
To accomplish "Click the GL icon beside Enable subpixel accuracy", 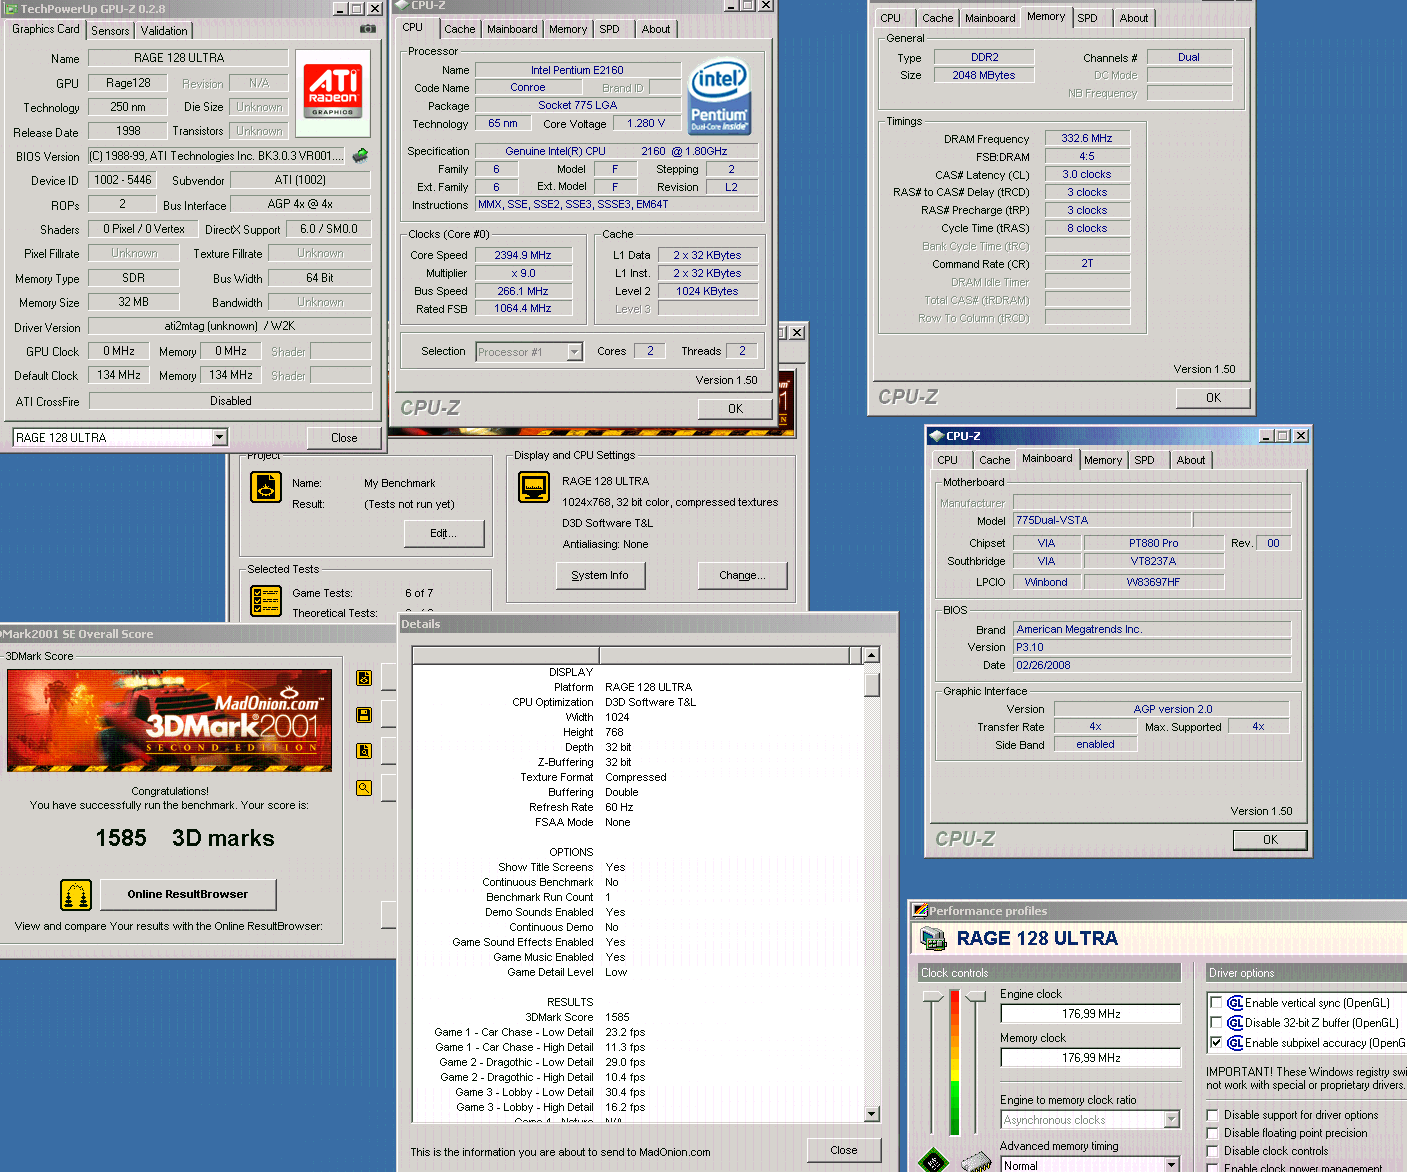I will click(x=1235, y=1043).
